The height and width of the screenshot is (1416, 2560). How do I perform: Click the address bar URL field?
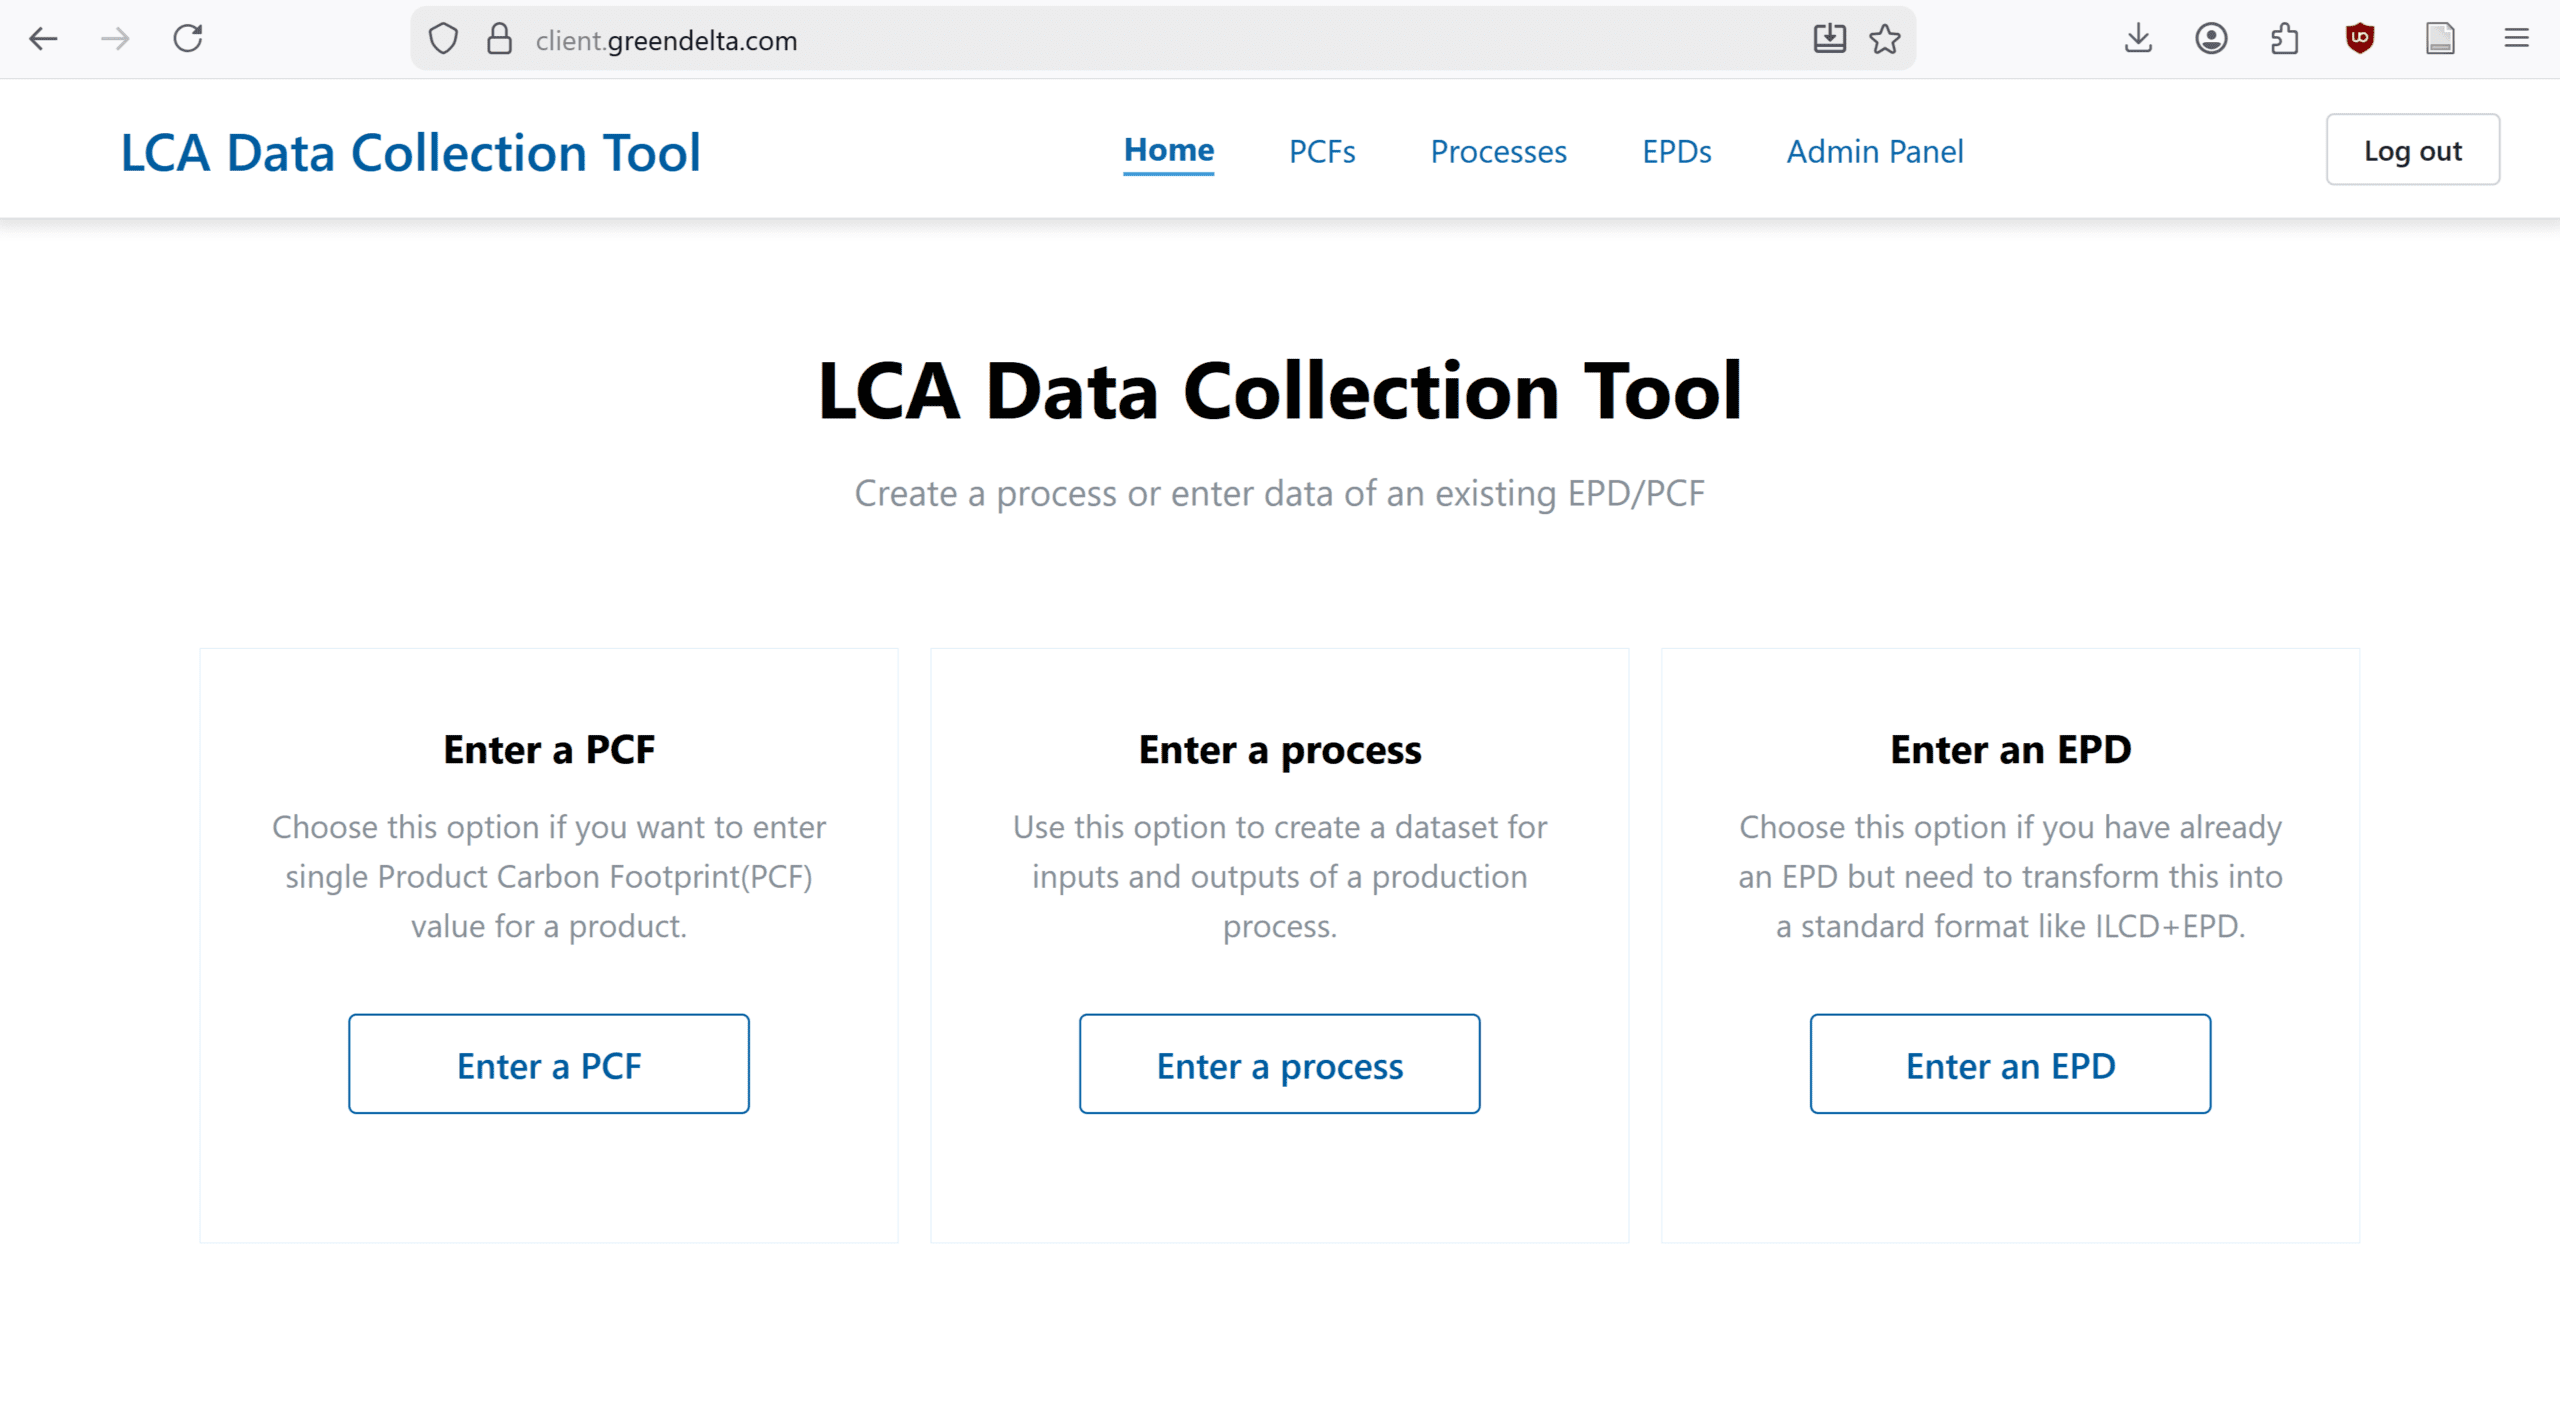(1100, 40)
